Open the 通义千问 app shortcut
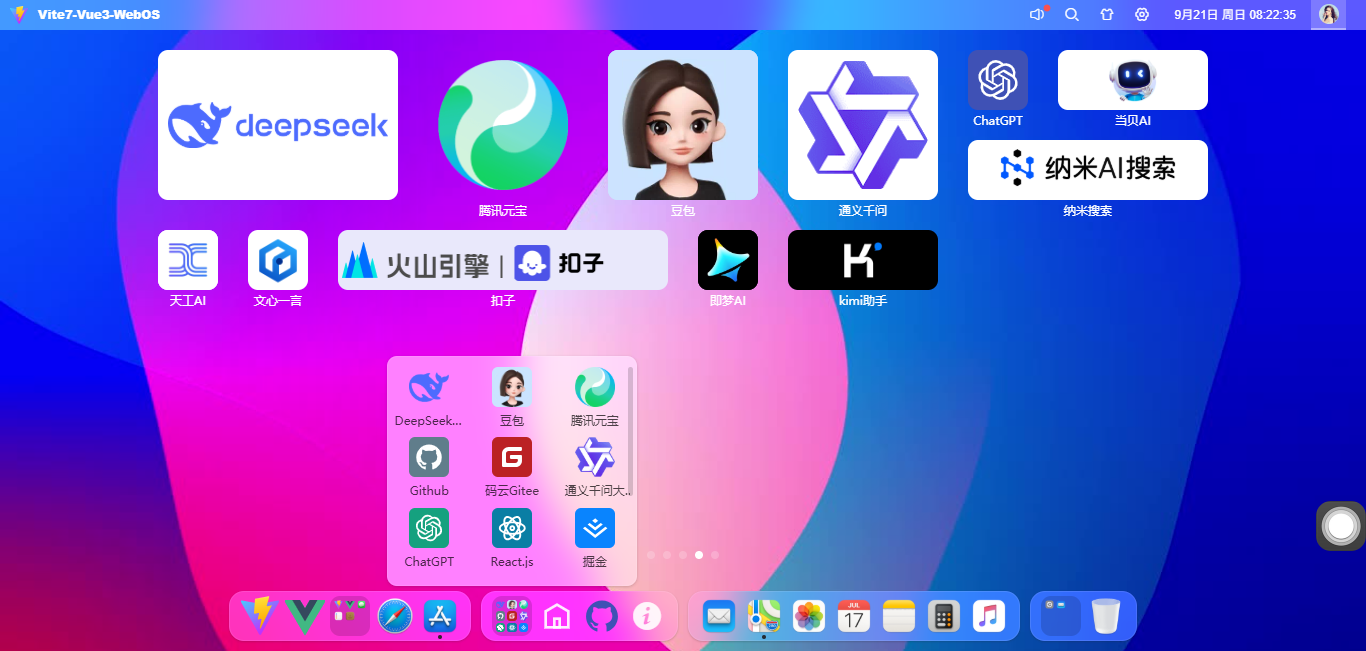1366x651 pixels. (862, 124)
